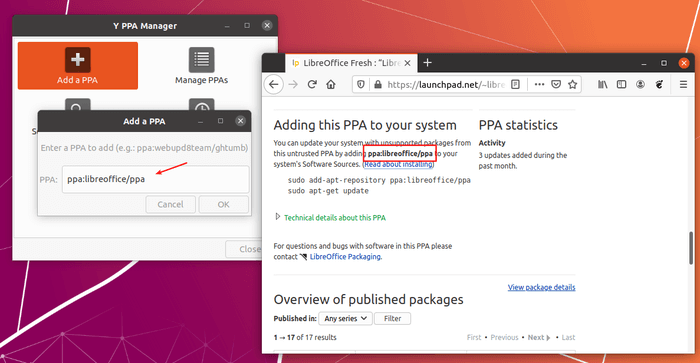The image size is (700, 363).
Task: Click the padlock site security icon
Action: [378, 84]
